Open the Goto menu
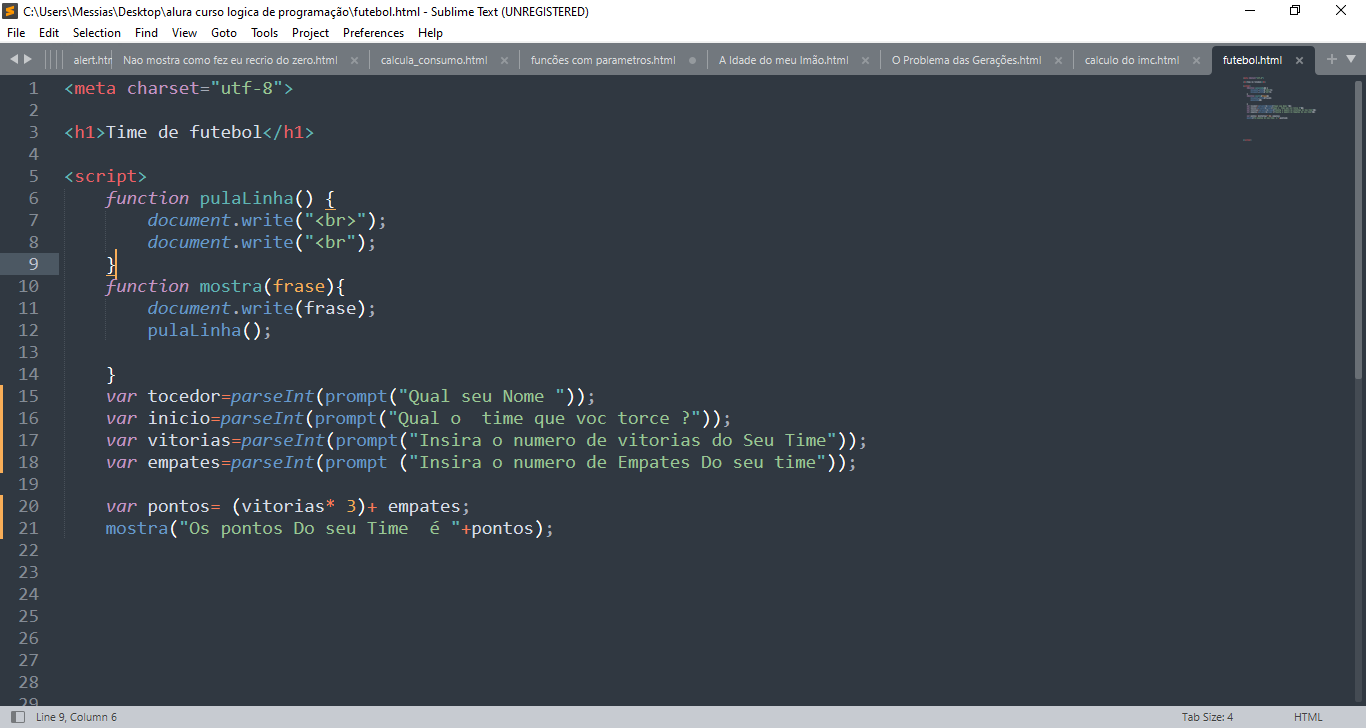 pos(224,33)
